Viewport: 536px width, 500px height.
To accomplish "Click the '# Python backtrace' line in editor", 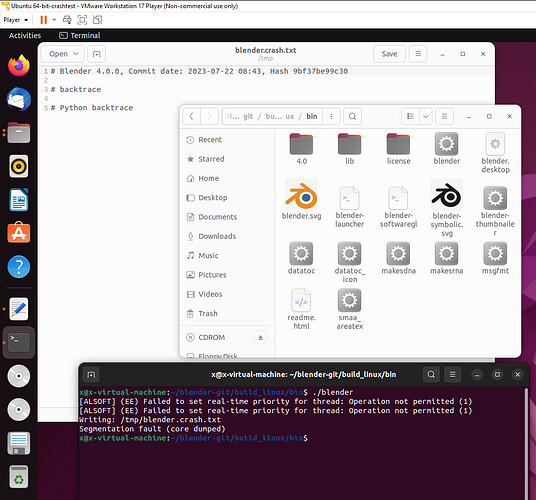I will point(92,108).
